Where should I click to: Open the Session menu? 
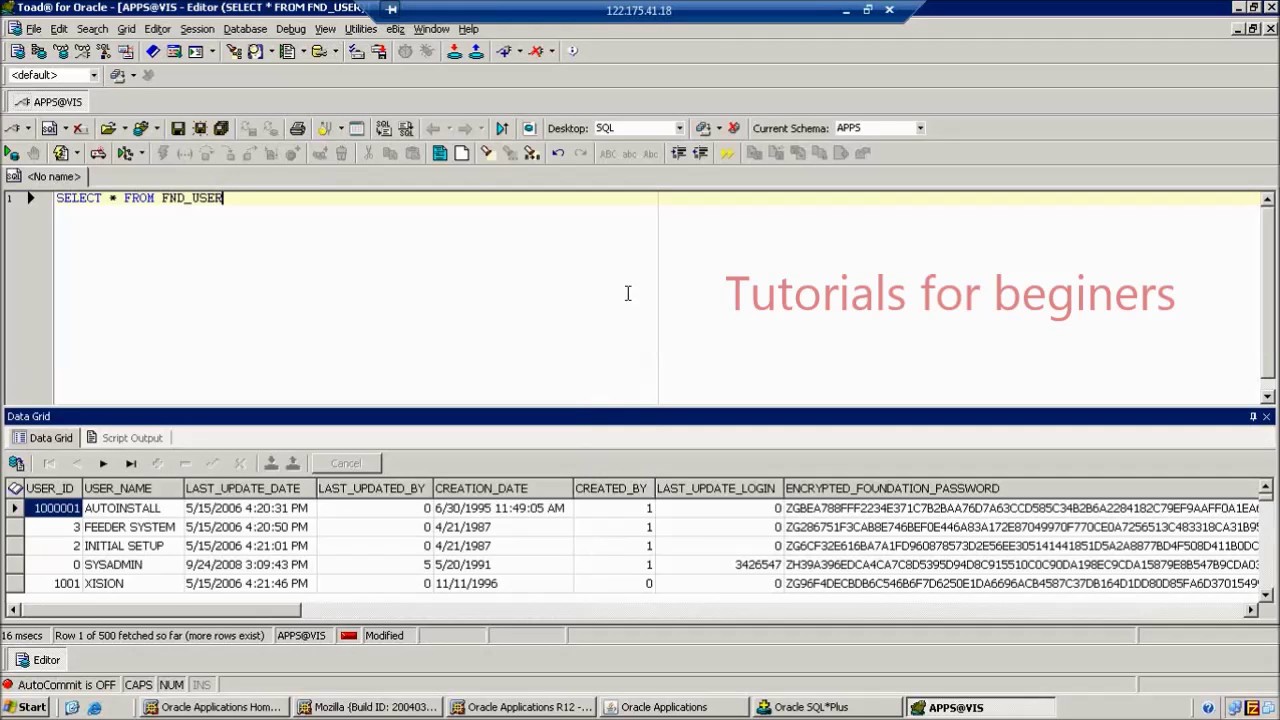pos(197,29)
